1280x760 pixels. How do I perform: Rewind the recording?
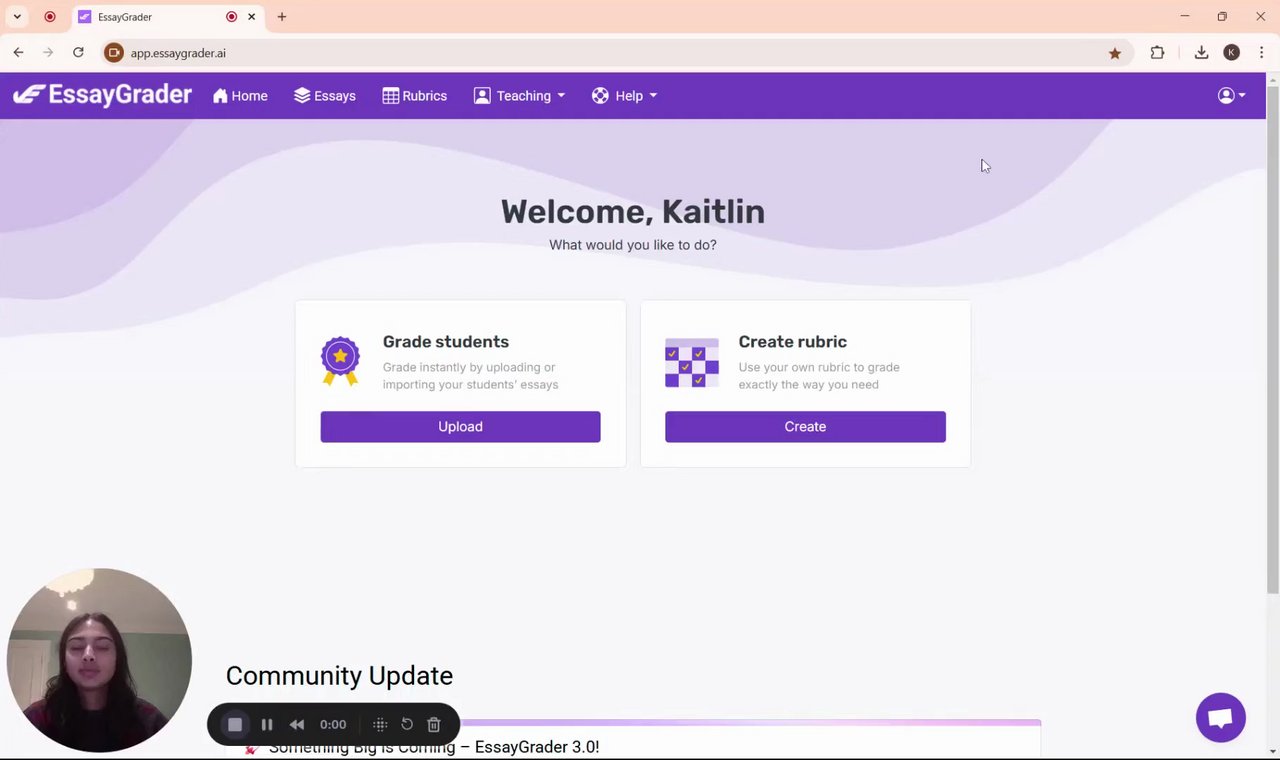click(297, 725)
